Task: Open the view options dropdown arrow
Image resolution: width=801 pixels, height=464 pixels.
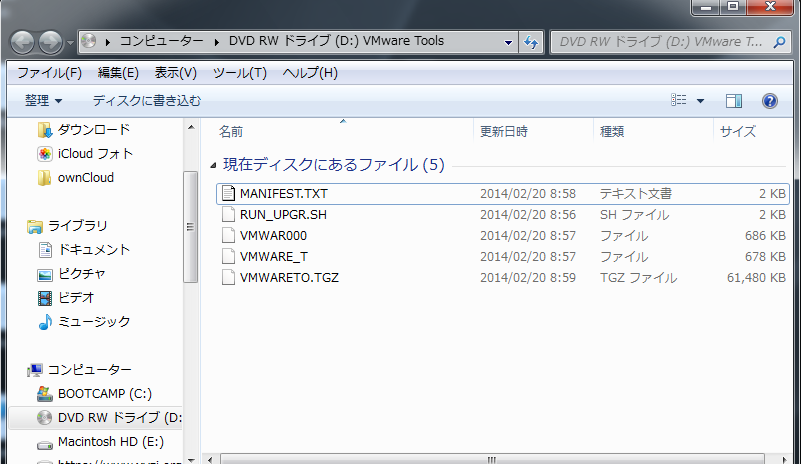Action: coord(700,101)
